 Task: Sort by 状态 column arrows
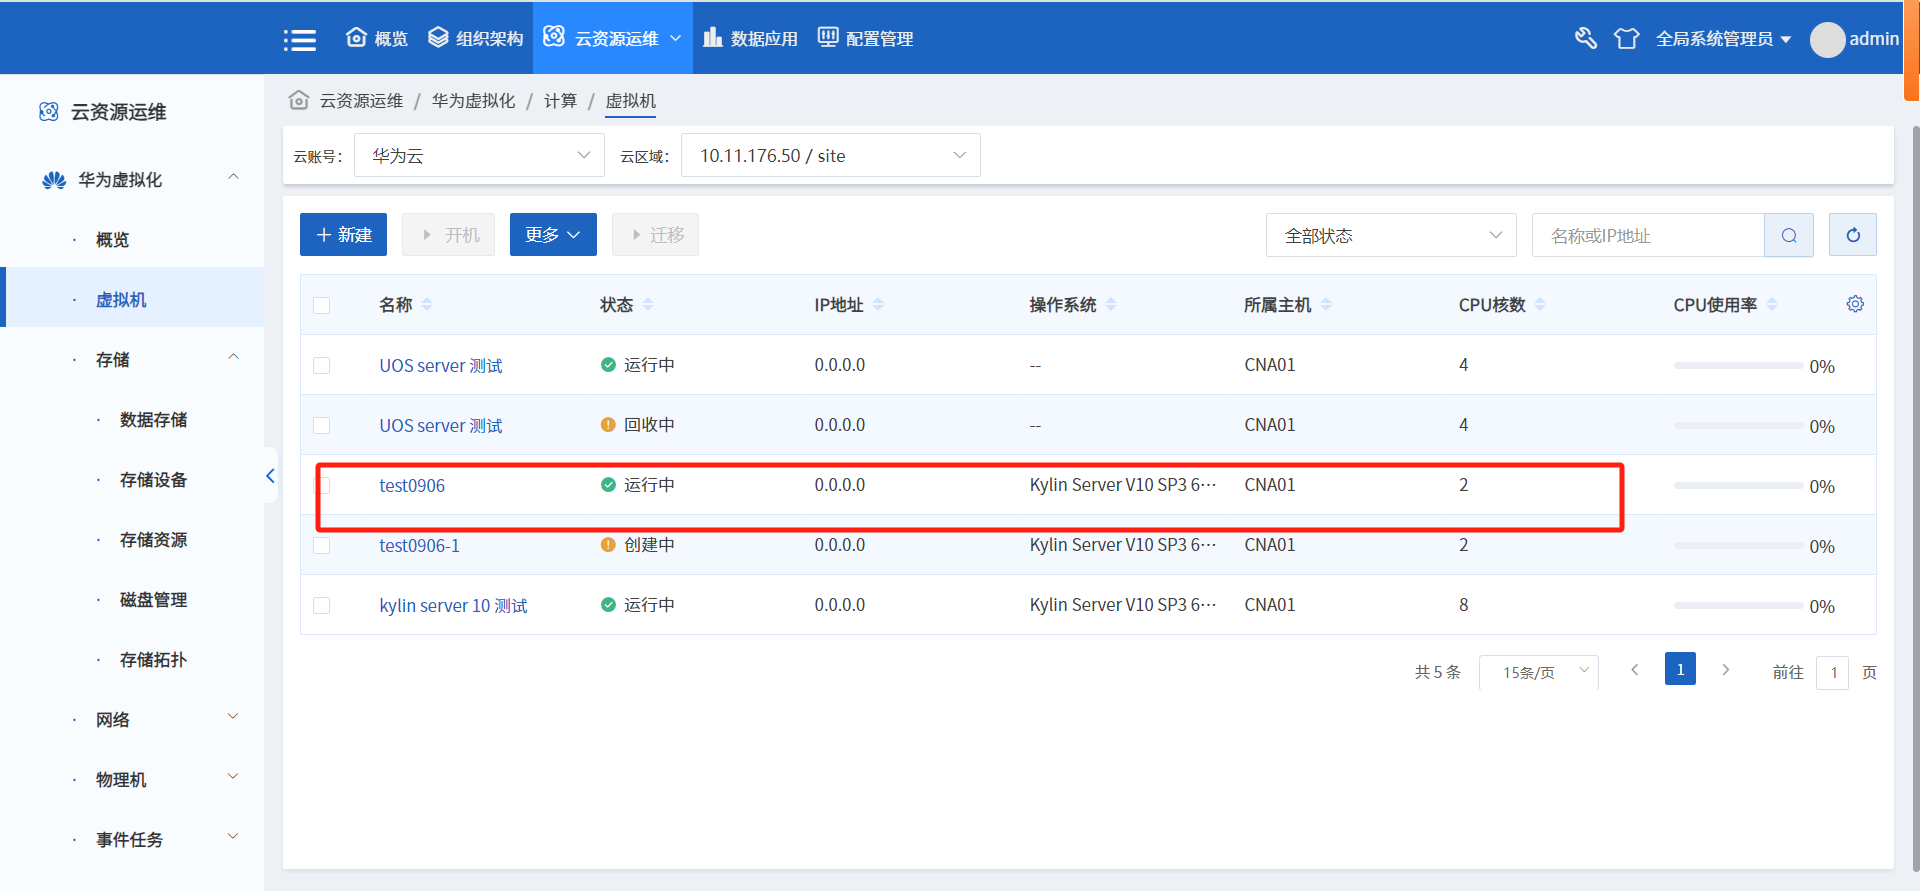(648, 304)
